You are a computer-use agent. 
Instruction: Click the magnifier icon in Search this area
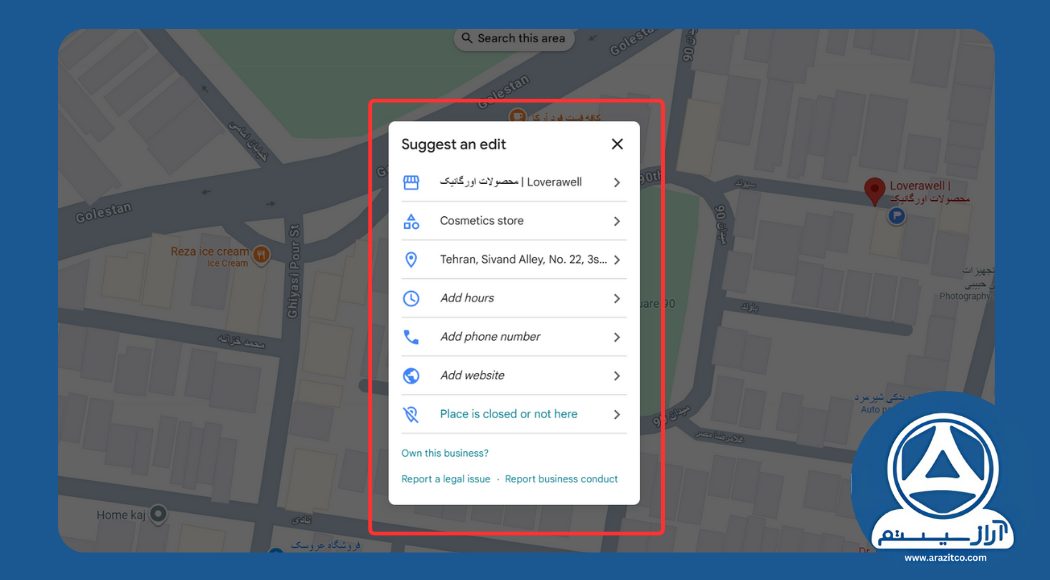467,38
